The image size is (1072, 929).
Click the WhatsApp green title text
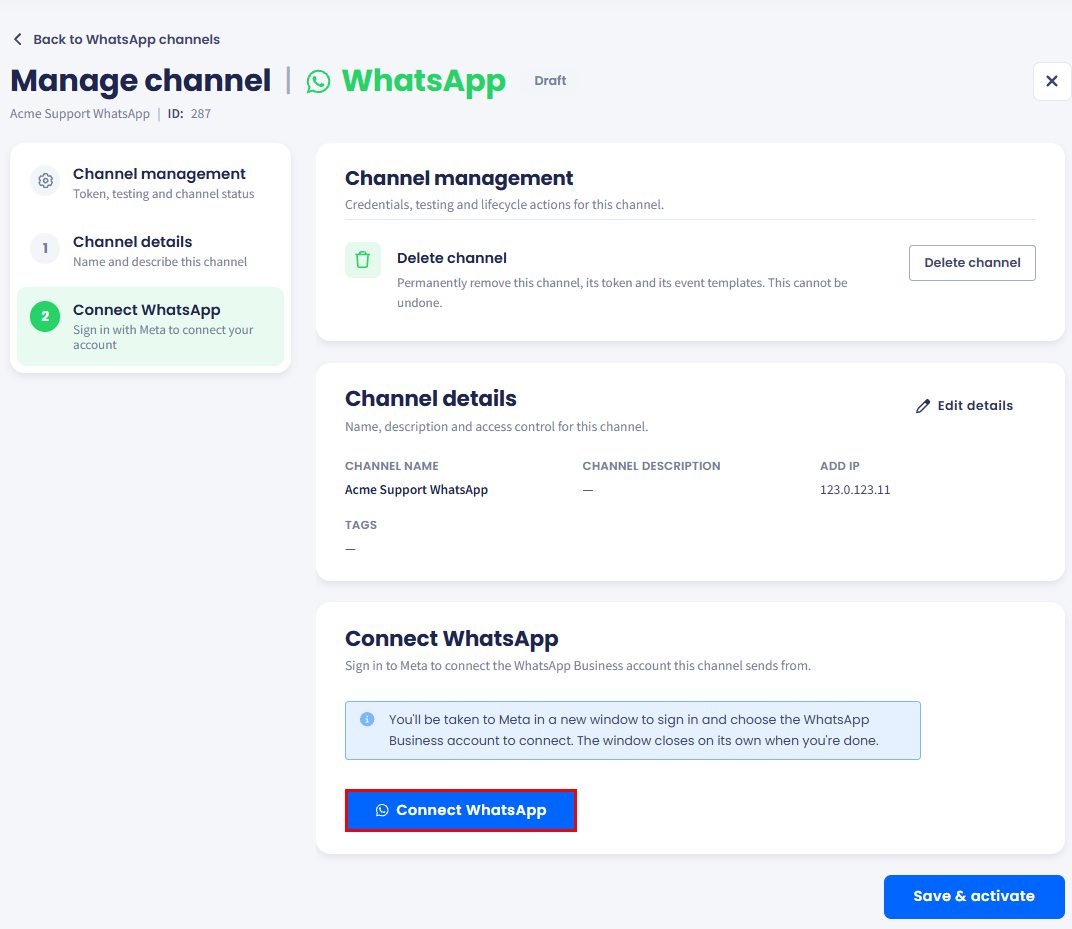pos(423,81)
